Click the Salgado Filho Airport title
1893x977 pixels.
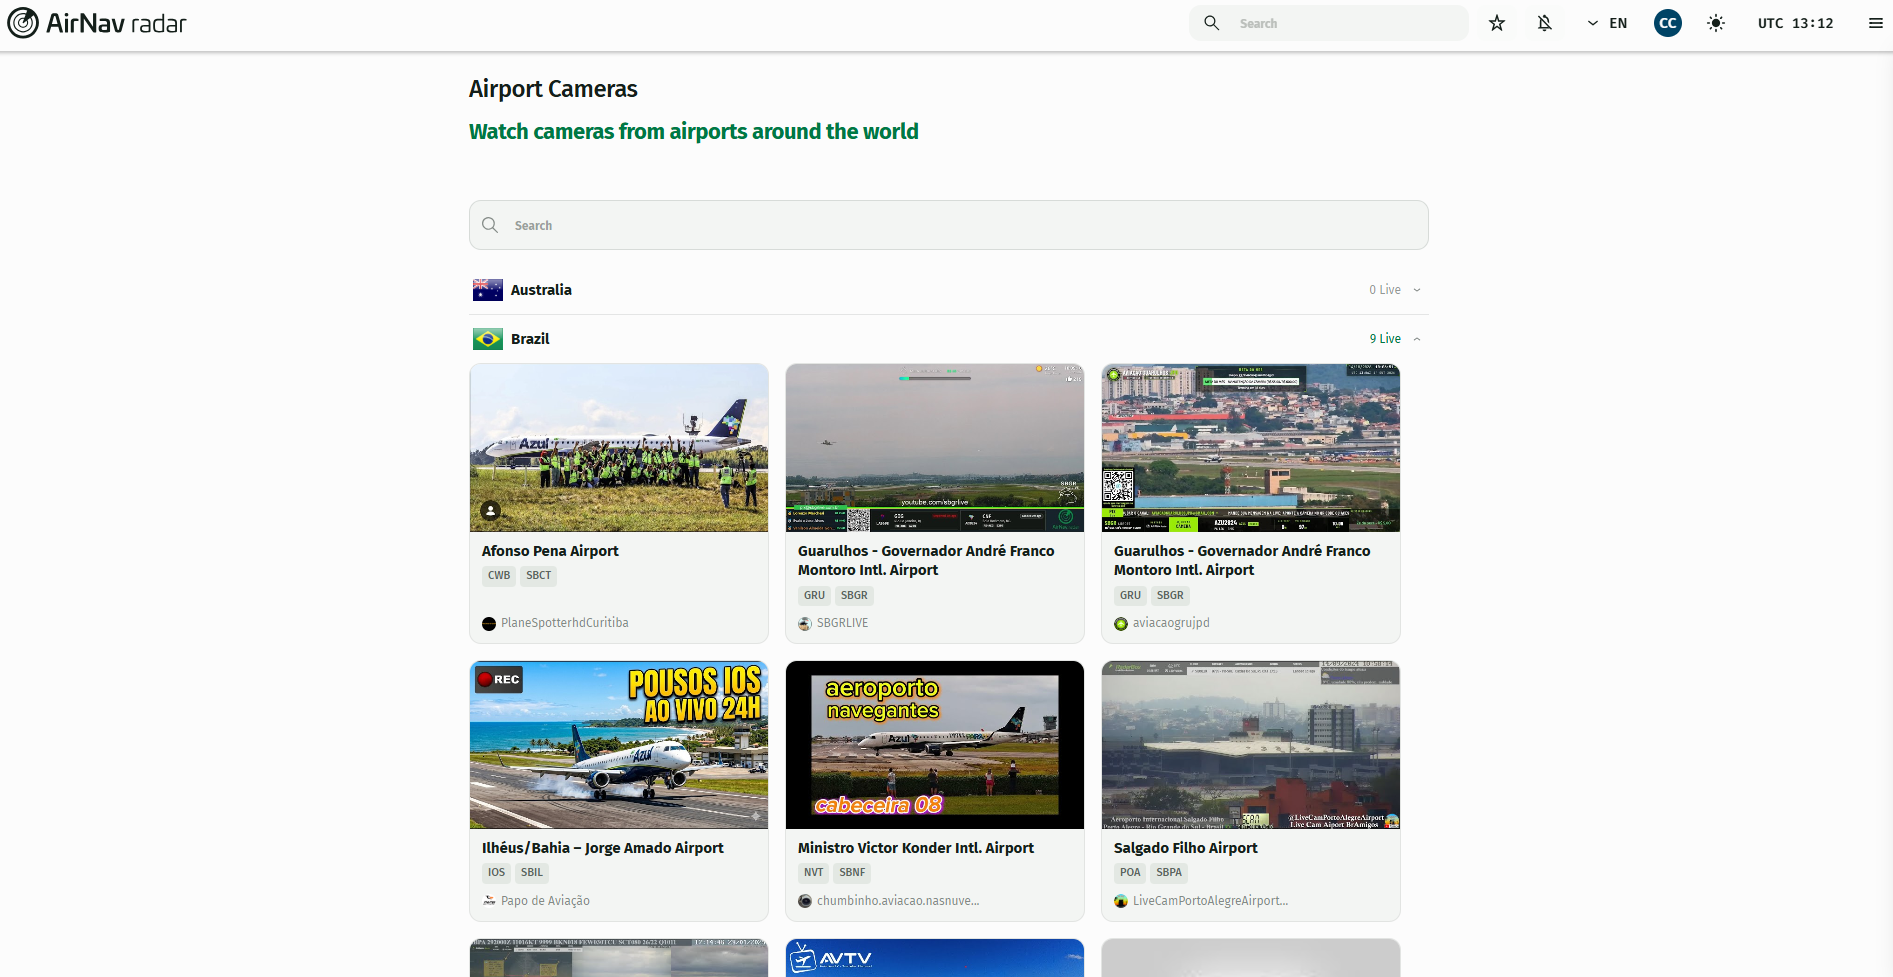[x=1185, y=848]
